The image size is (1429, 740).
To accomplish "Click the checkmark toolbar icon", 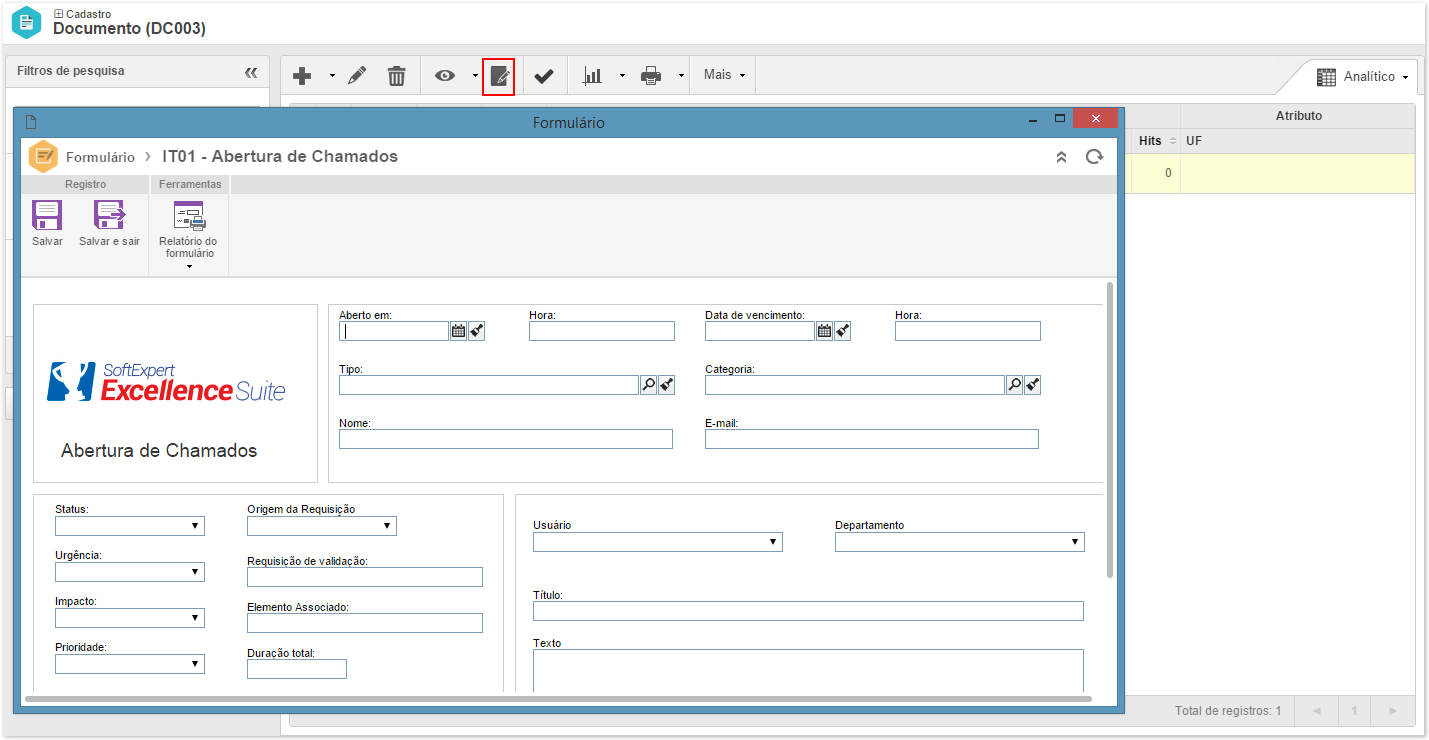I will (x=544, y=76).
